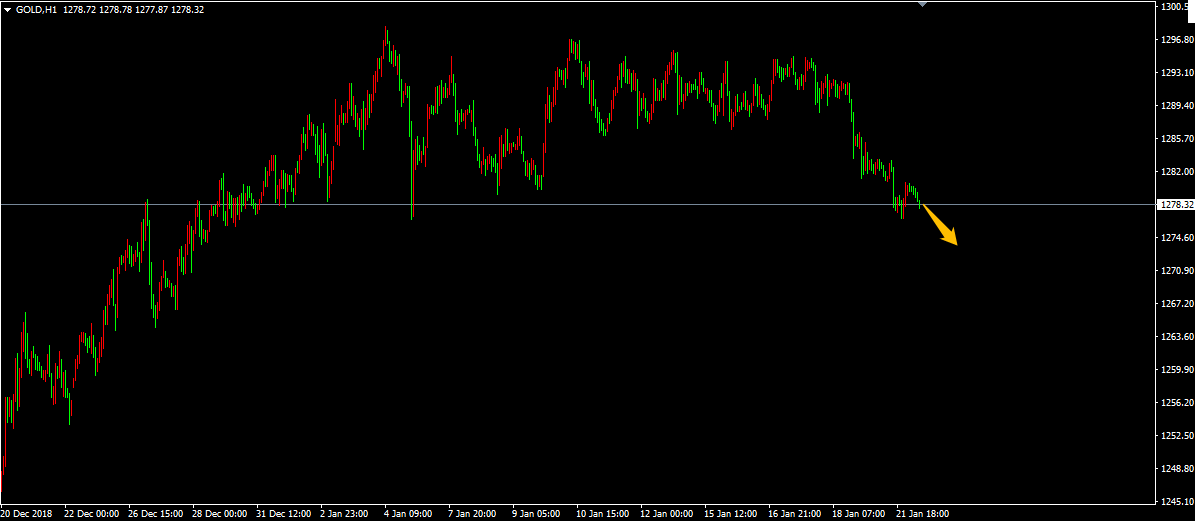Viewport: 1195px width, 521px height.
Task: Click the 1274.60 price scale label
Action: (x=1176, y=238)
